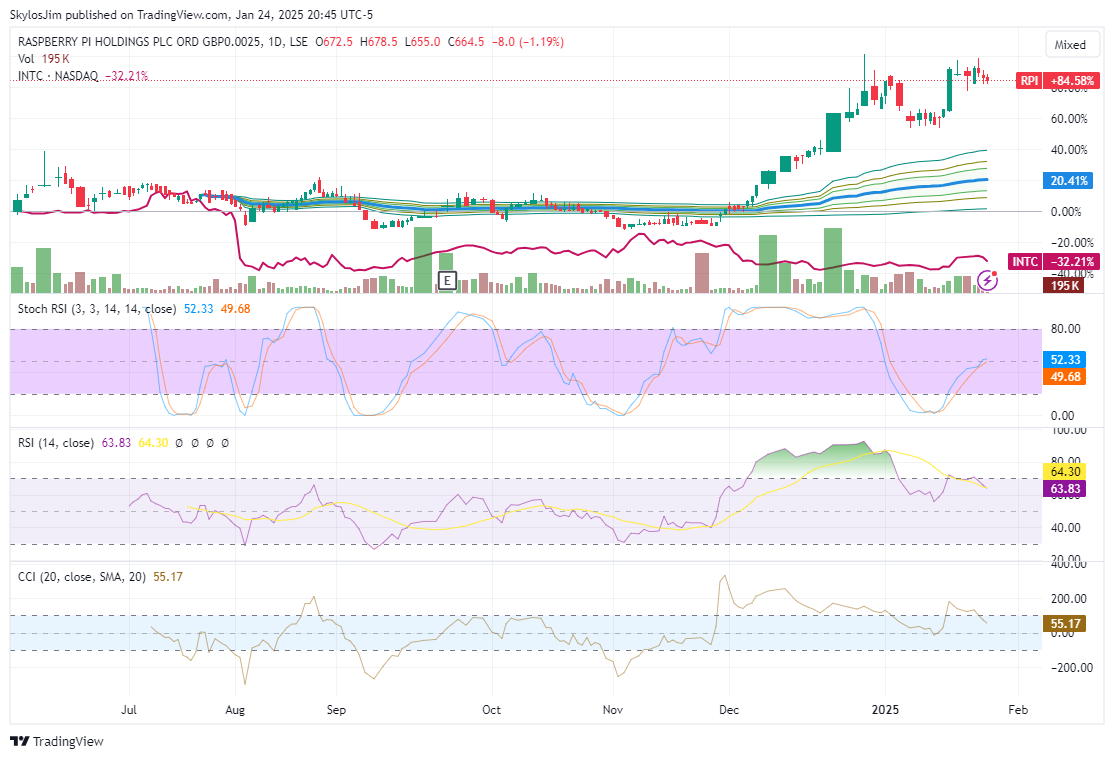Click the 'Jul' time axis label
1114x759 pixels.
click(129, 710)
